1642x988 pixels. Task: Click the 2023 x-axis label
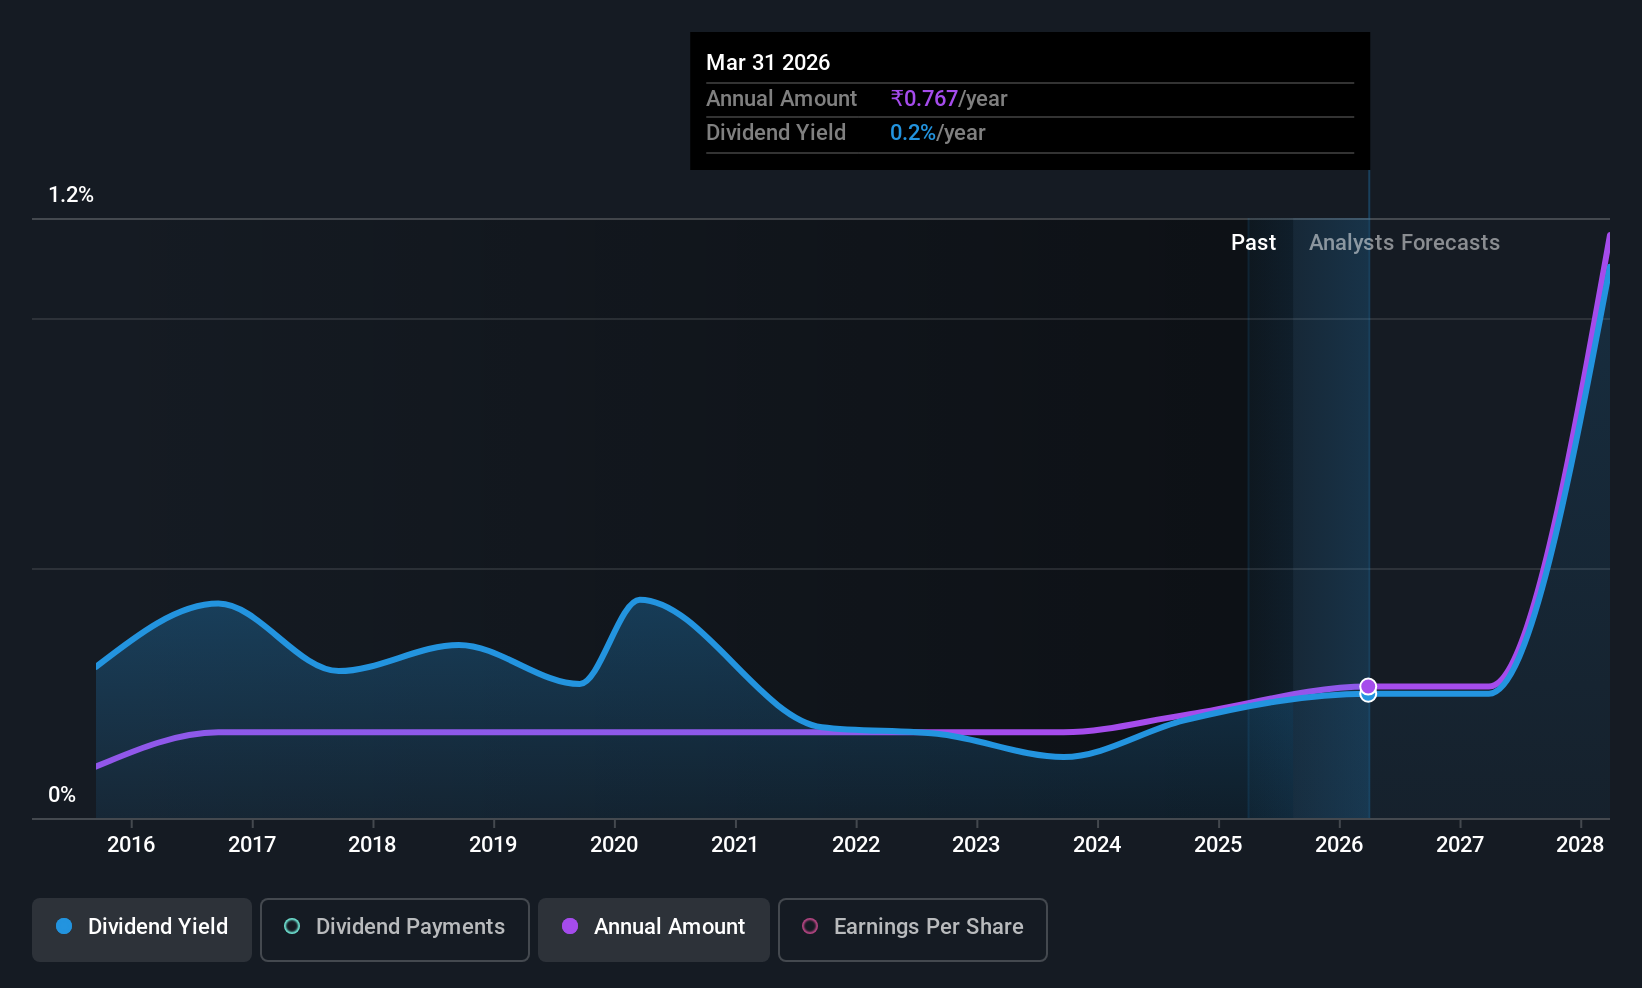tap(976, 845)
